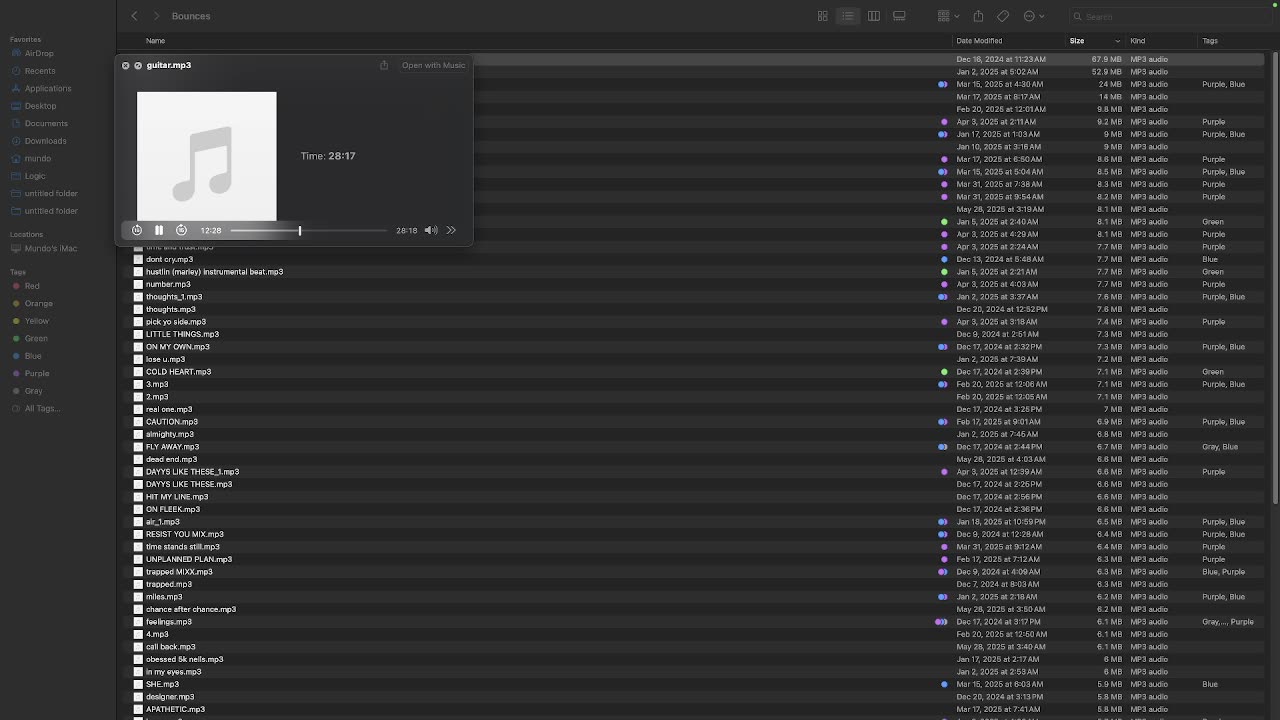1280x720 pixels.
Task: Filter by the Yellow tag in sidebar
Action: (x=36, y=321)
